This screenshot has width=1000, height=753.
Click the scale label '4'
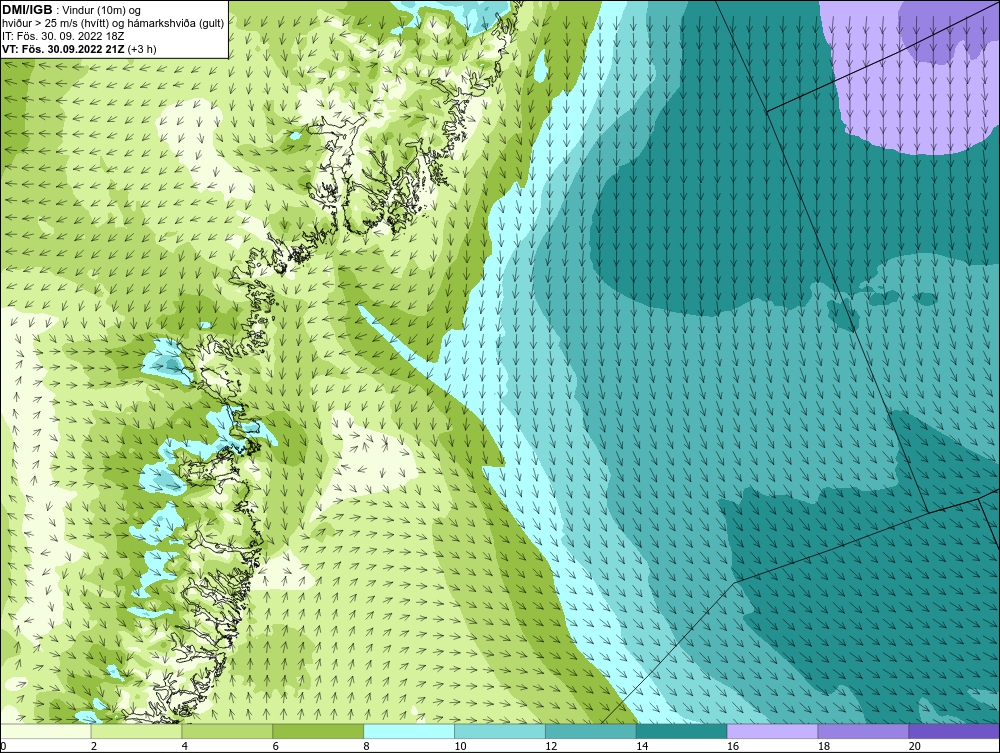point(185,746)
